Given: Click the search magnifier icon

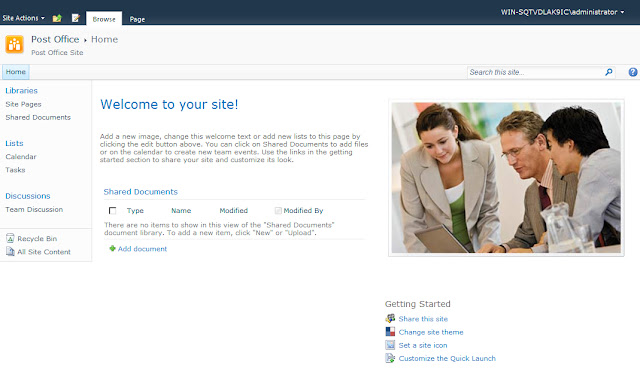Looking at the screenshot, I should [609, 72].
